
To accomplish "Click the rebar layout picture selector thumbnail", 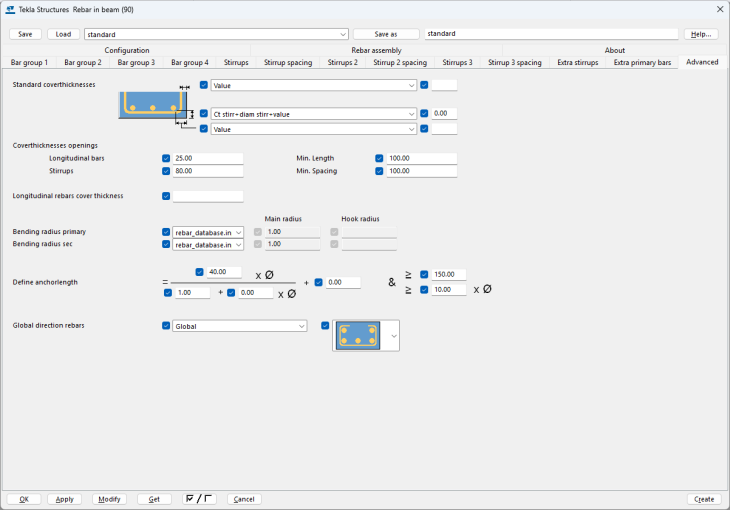I will pyautogui.click(x=358, y=335).
